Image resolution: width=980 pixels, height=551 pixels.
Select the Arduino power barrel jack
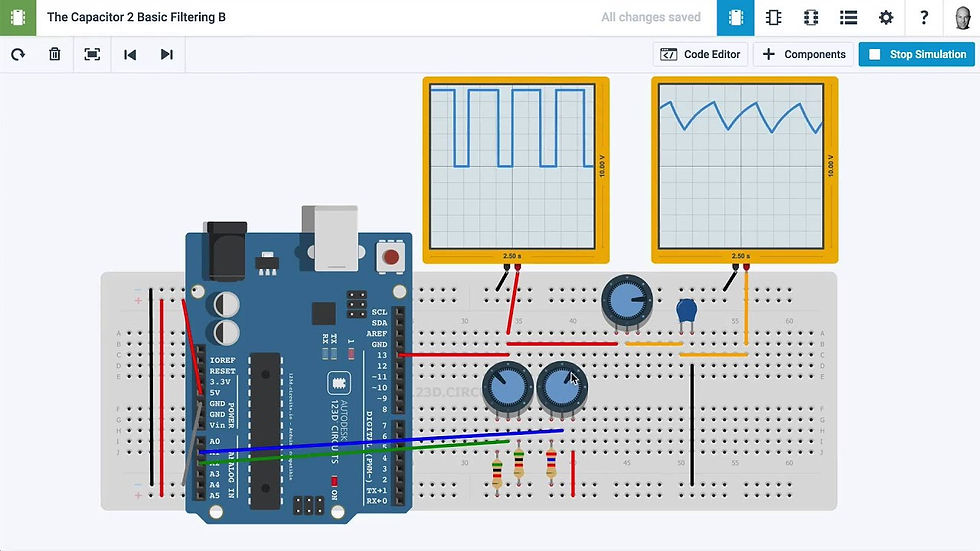coord(226,251)
